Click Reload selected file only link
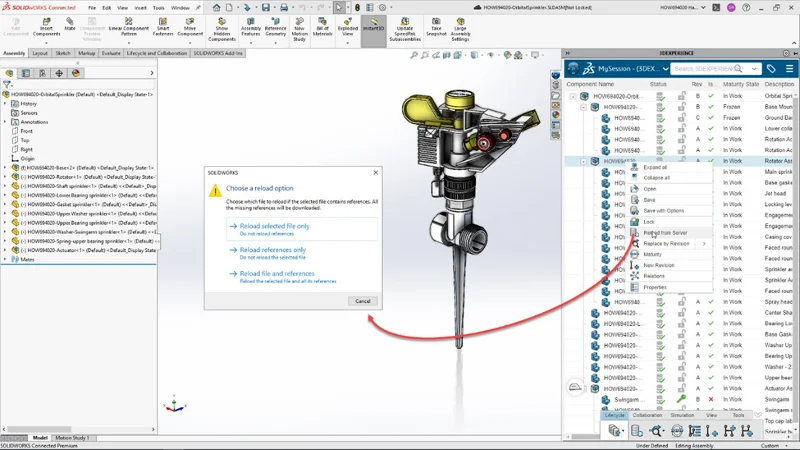Viewport: 800px width, 450px height. (x=275, y=226)
